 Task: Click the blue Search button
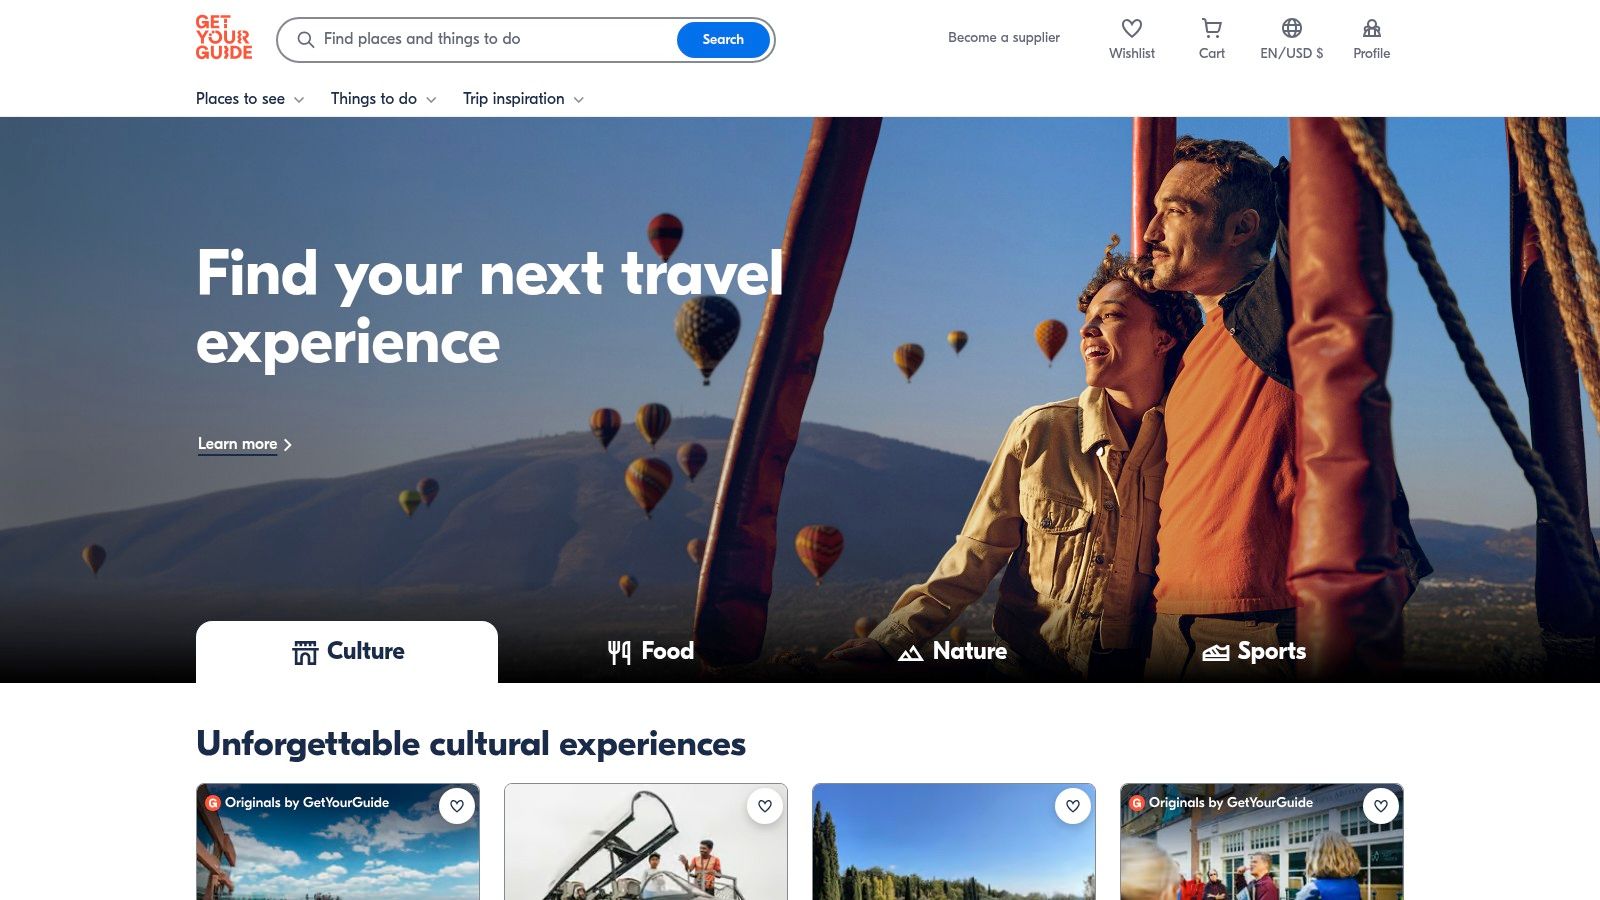[723, 40]
